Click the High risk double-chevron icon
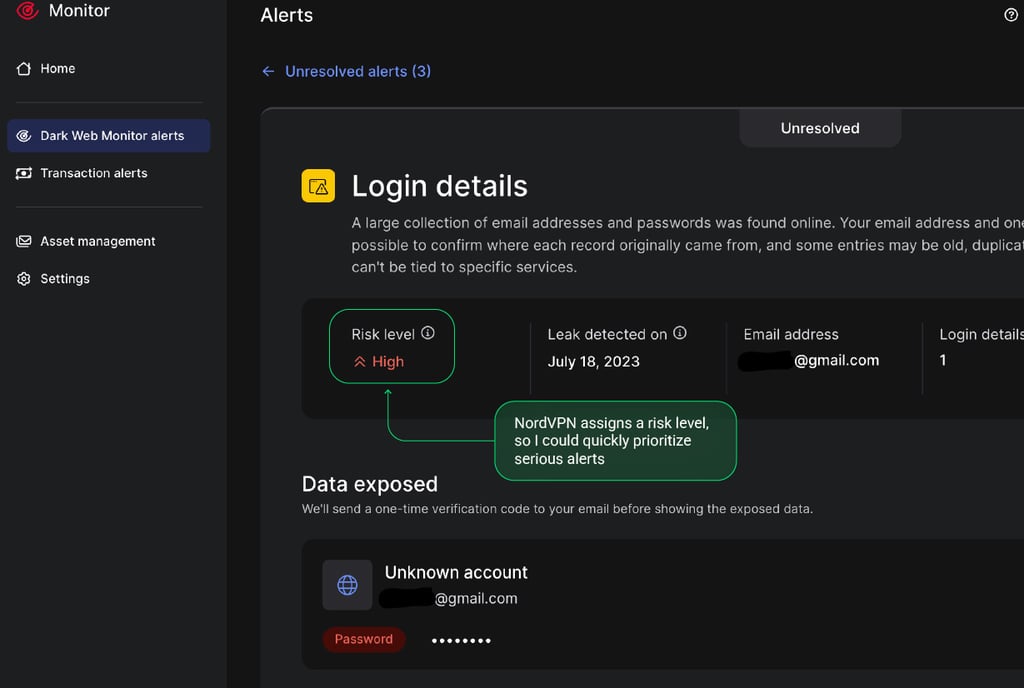 pos(359,362)
